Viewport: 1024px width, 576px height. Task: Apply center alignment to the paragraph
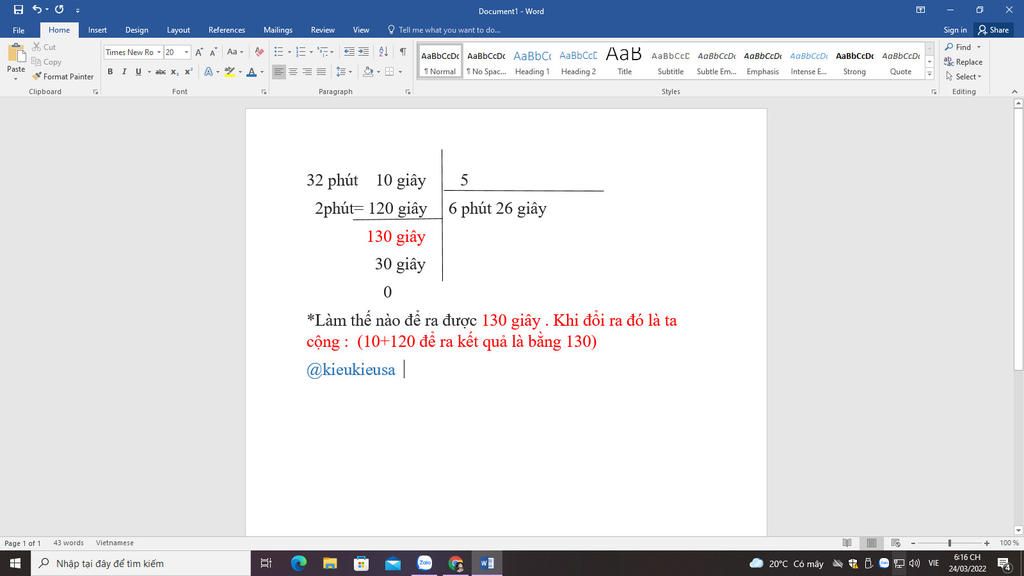293,72
